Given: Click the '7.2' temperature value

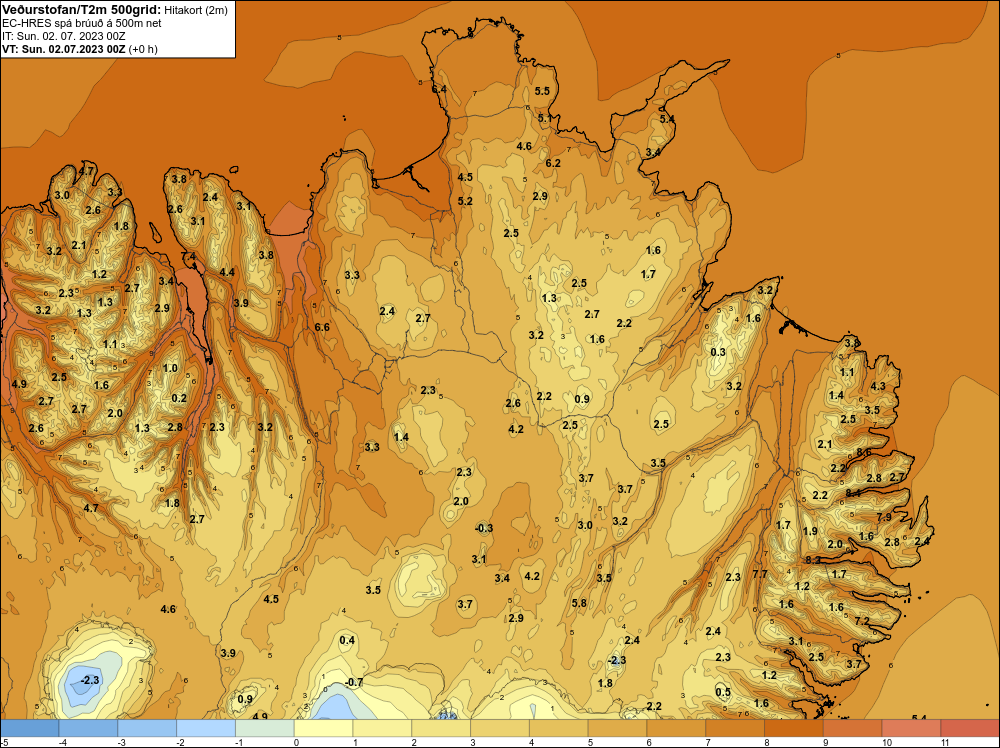Looking at the screenshot, I should pyautogui.click(x=862, y=621).
